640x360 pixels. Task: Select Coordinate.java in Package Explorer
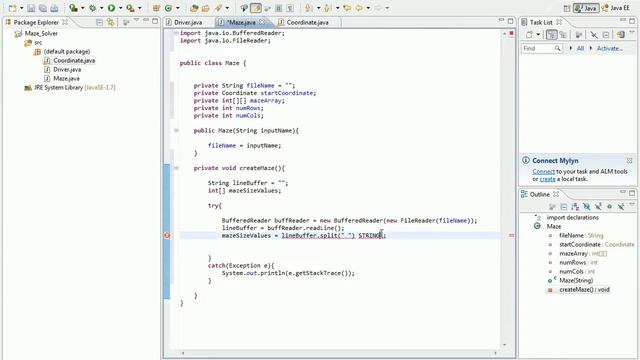pyautogui.click(x=69, y=60)
